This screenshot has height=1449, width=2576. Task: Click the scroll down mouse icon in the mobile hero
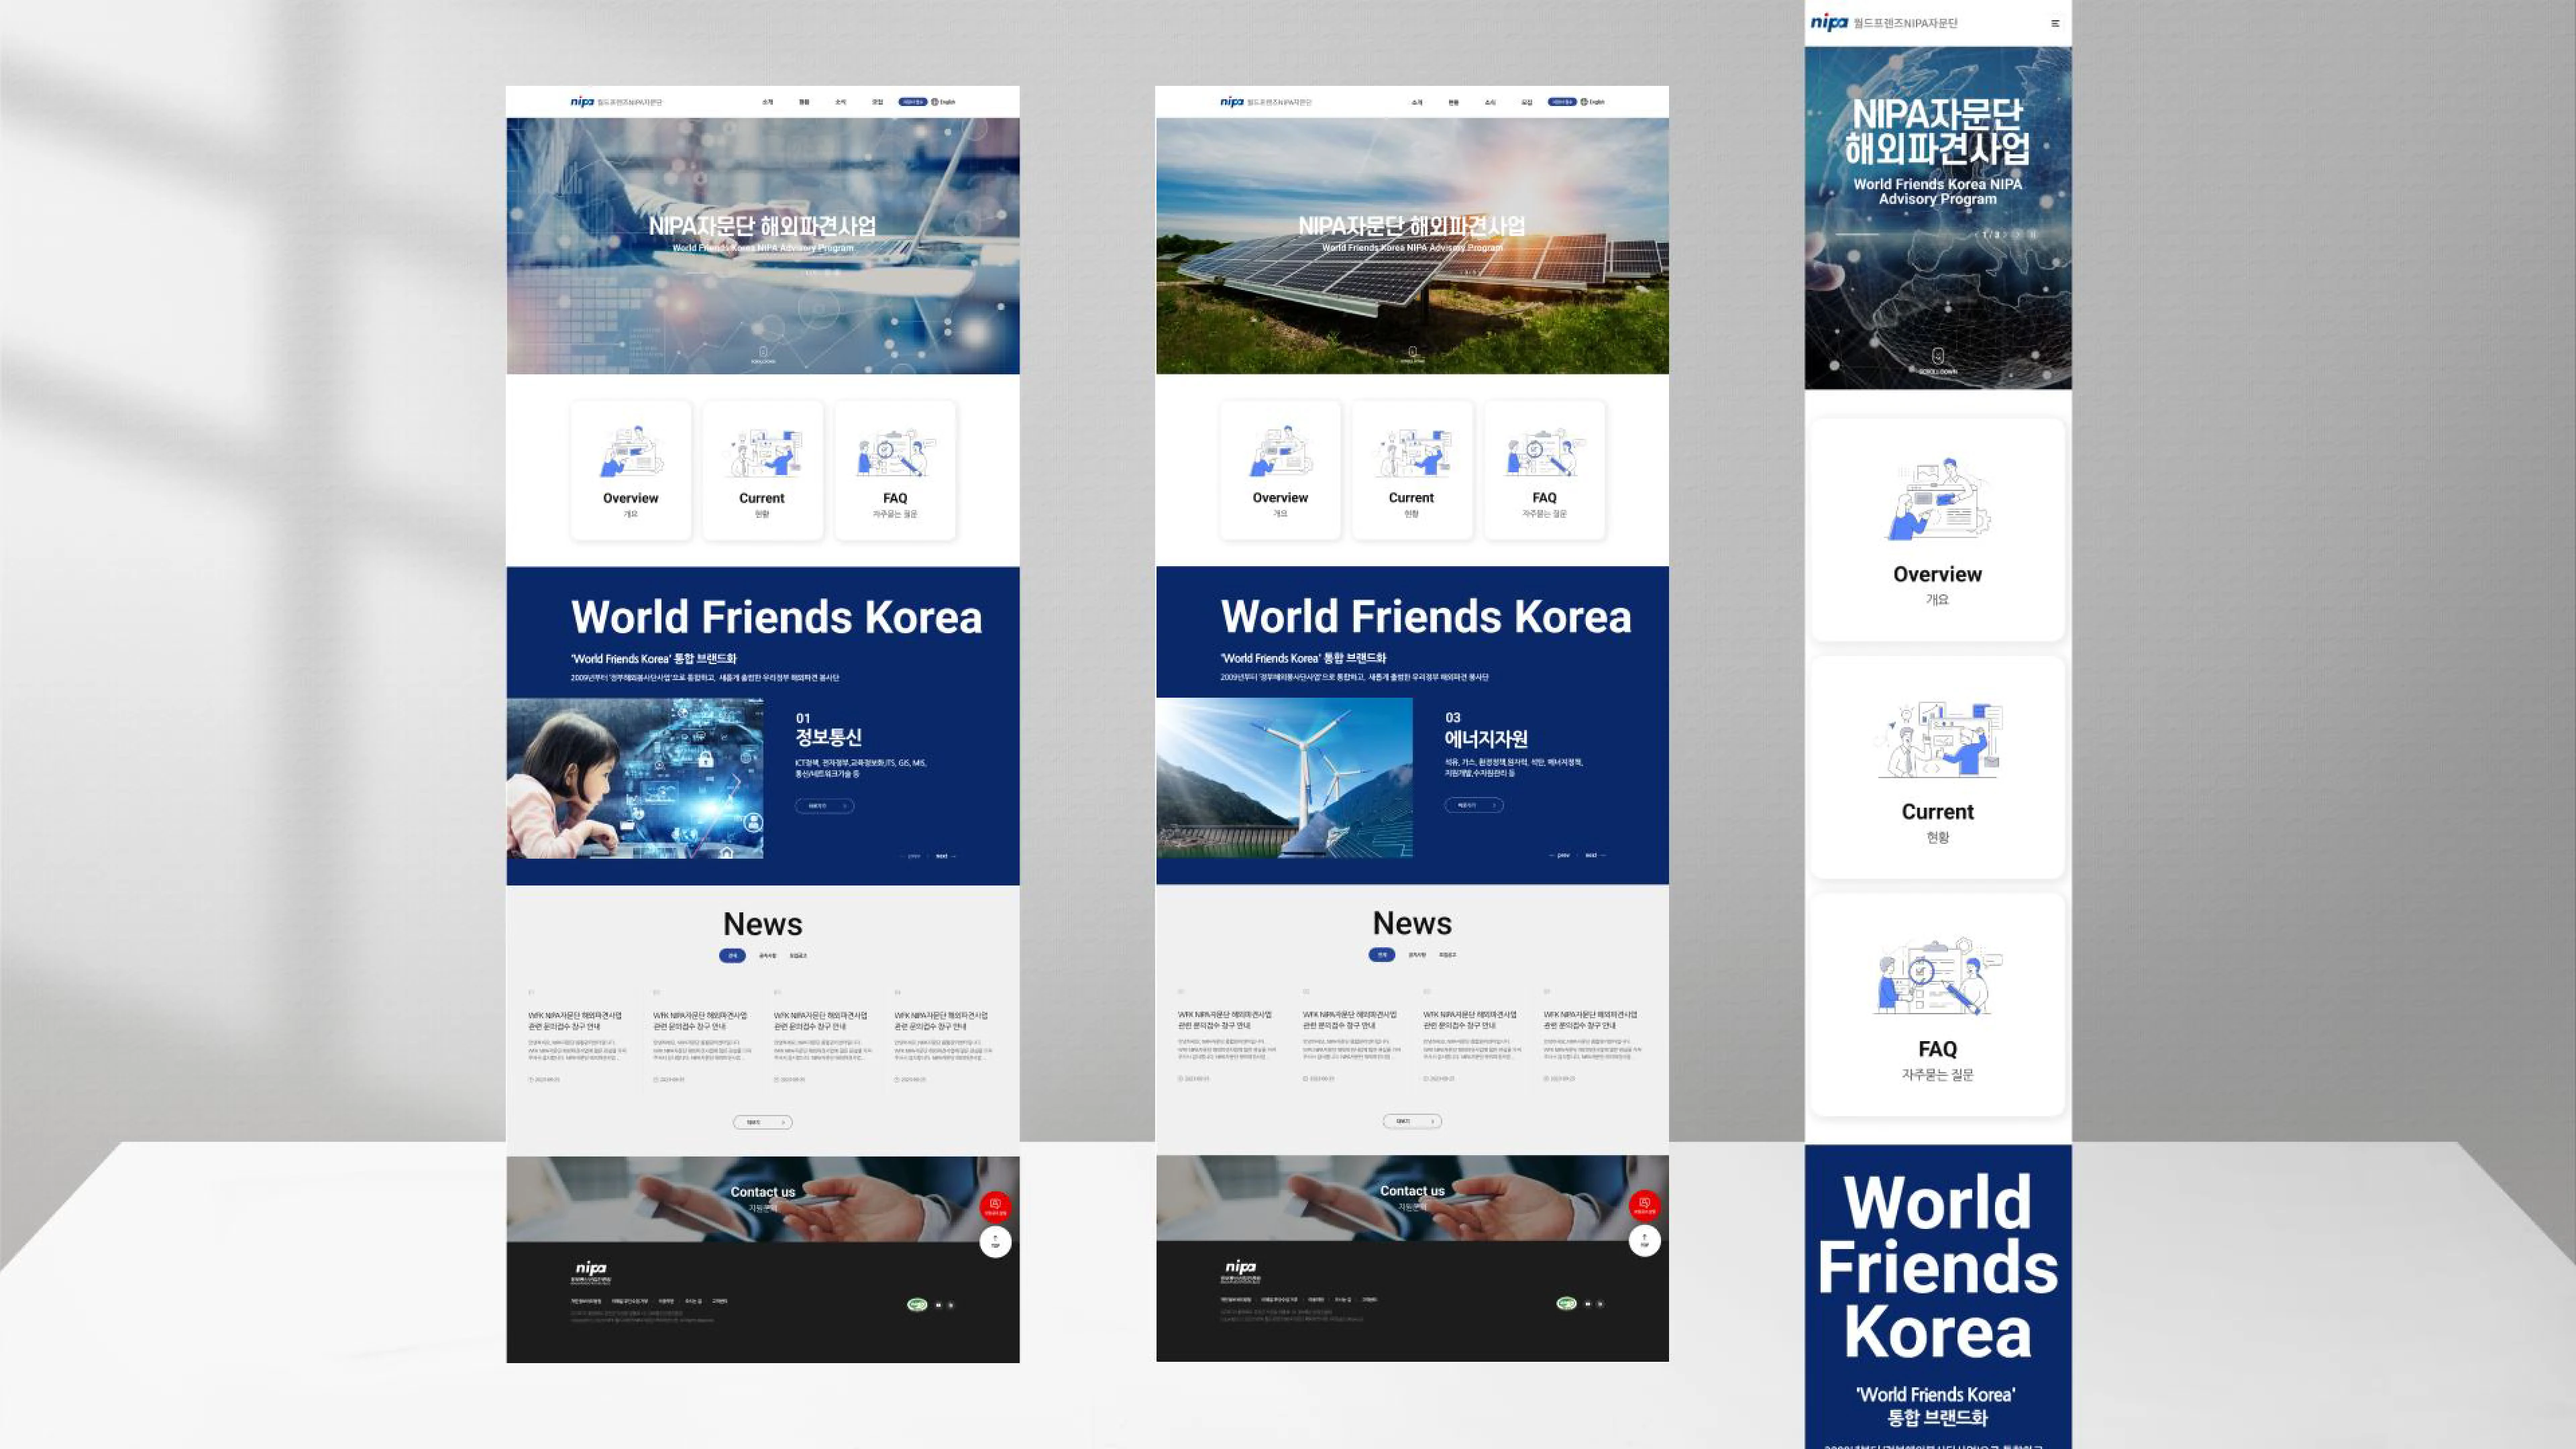pyautogui.click(x=1937, y=356)
